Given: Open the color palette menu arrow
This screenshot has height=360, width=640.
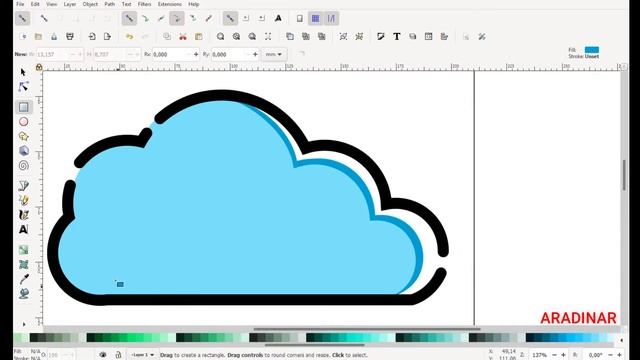Looking at the screenshot, I should coord(622,340).
